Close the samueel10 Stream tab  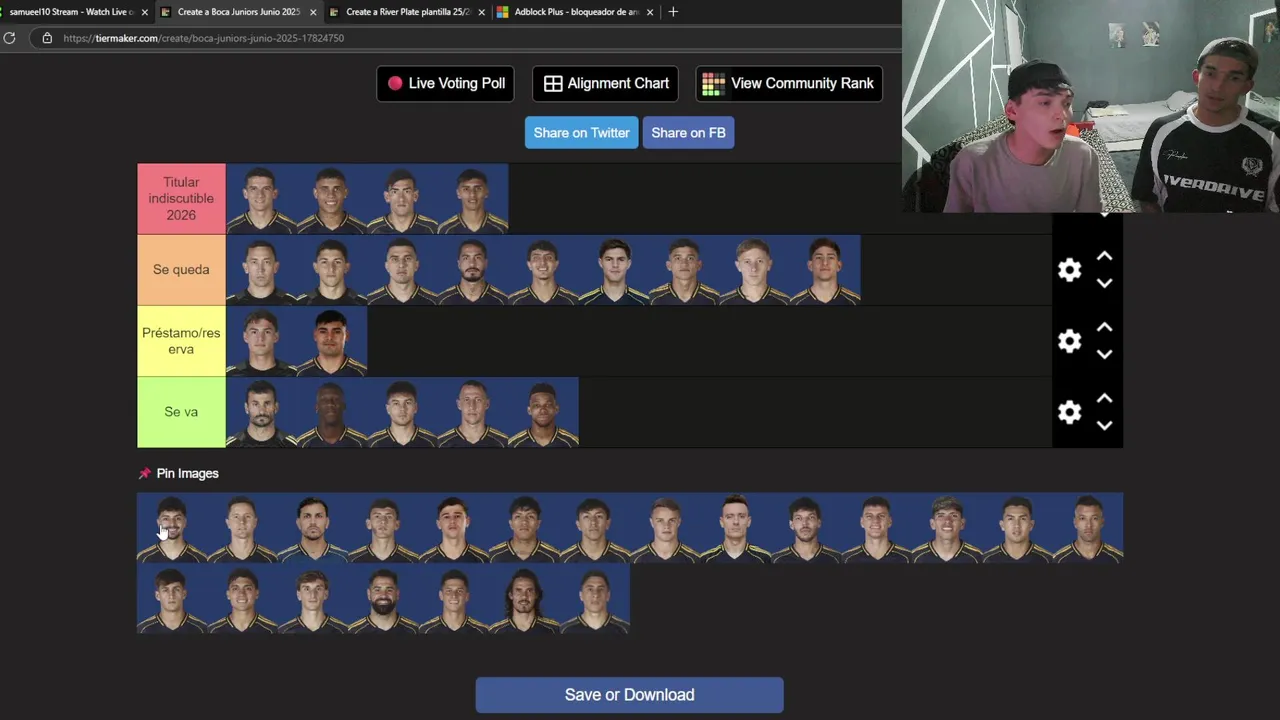(145, 12)
